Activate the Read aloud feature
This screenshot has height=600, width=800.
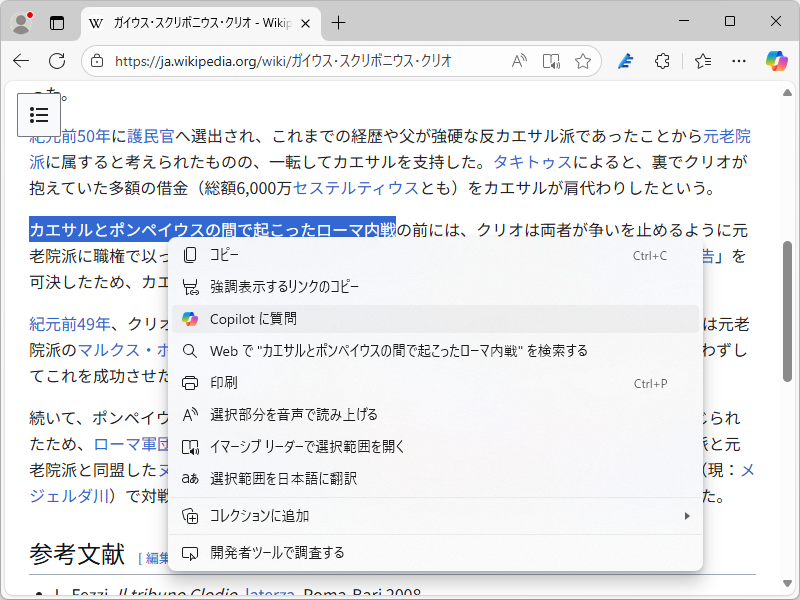518,61
